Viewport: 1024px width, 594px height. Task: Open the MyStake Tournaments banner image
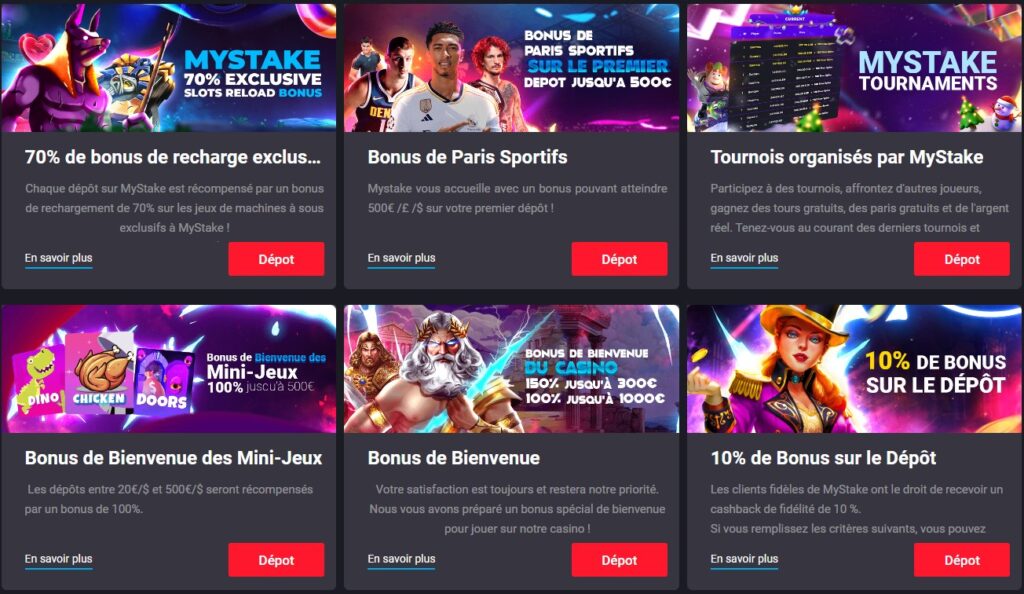(x=854, y=68)
